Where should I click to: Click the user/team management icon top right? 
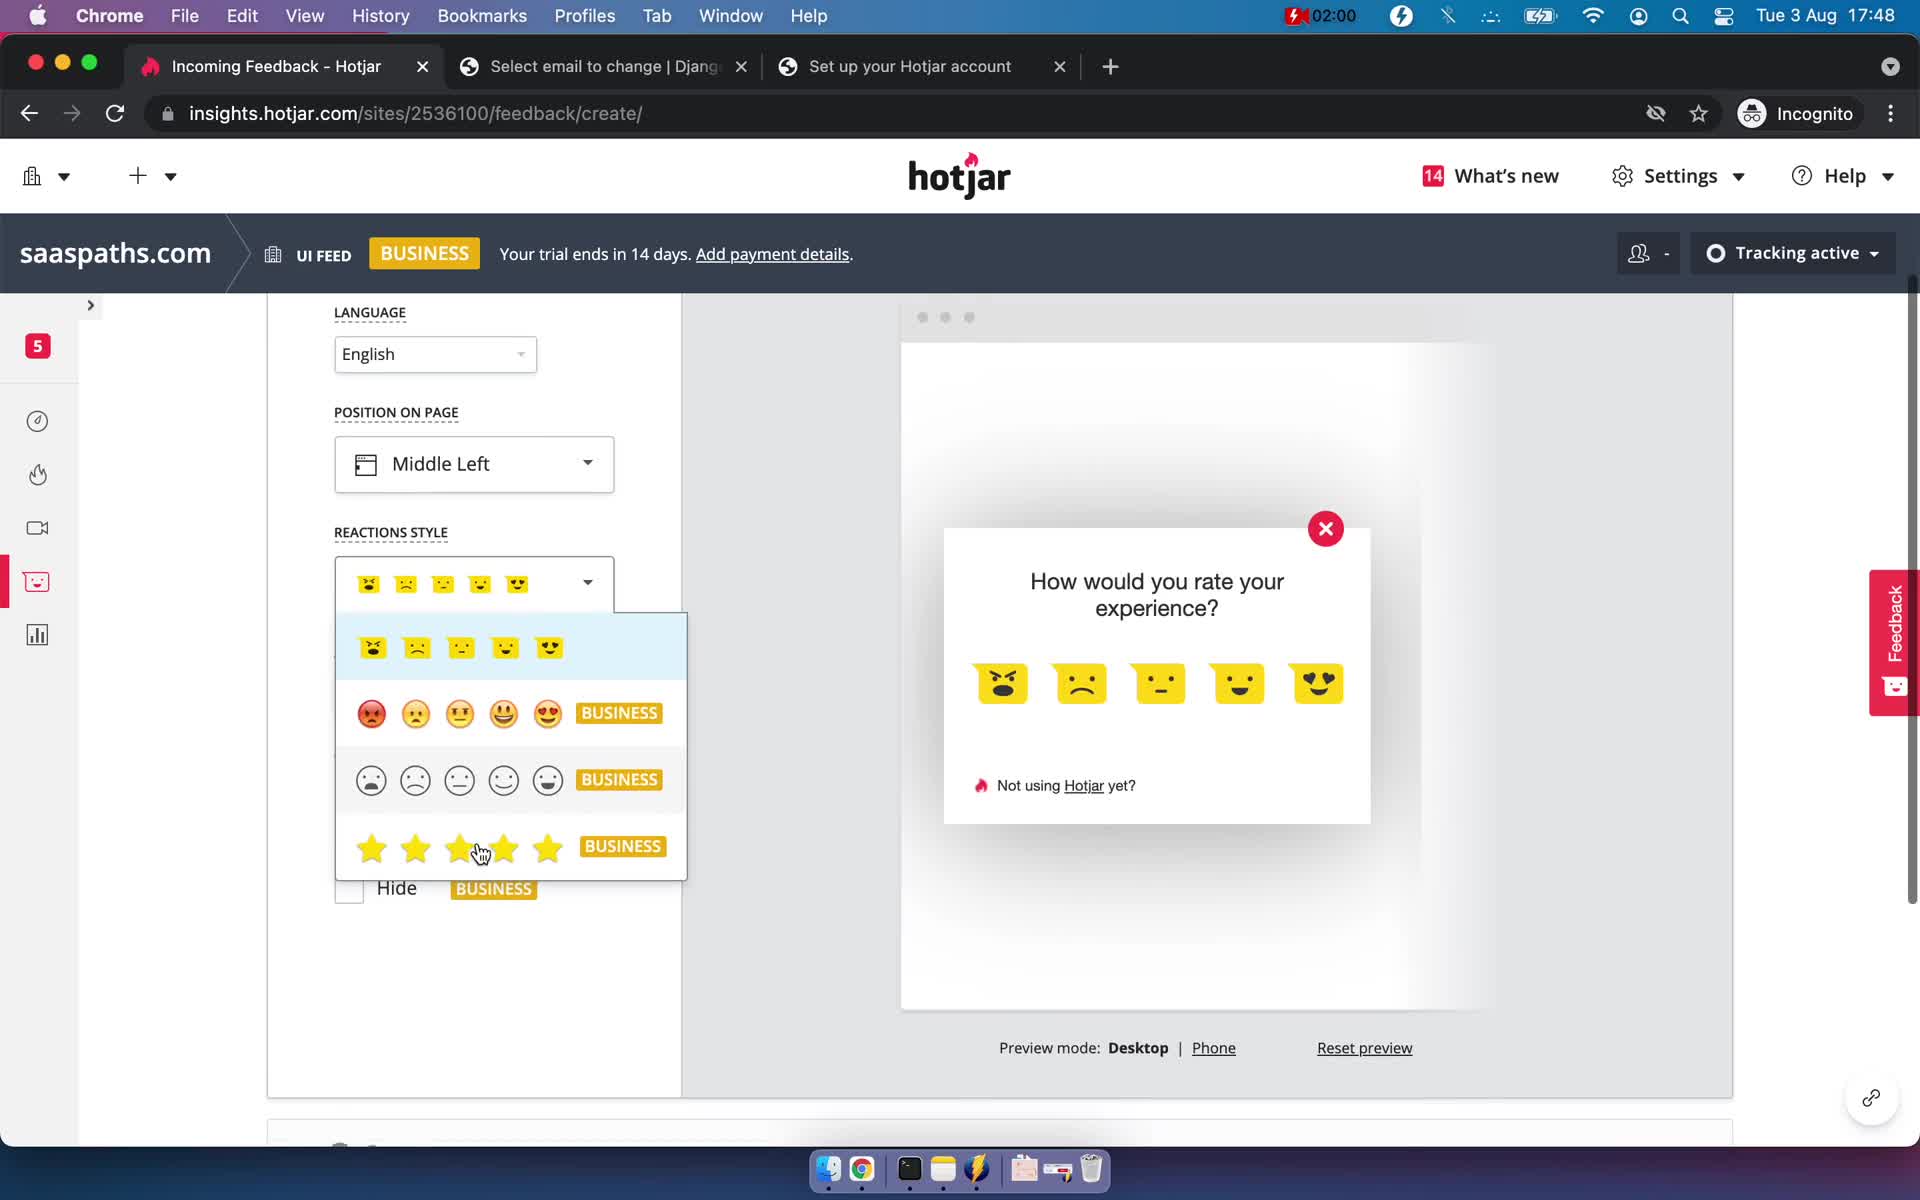[x=1642, y=253]
